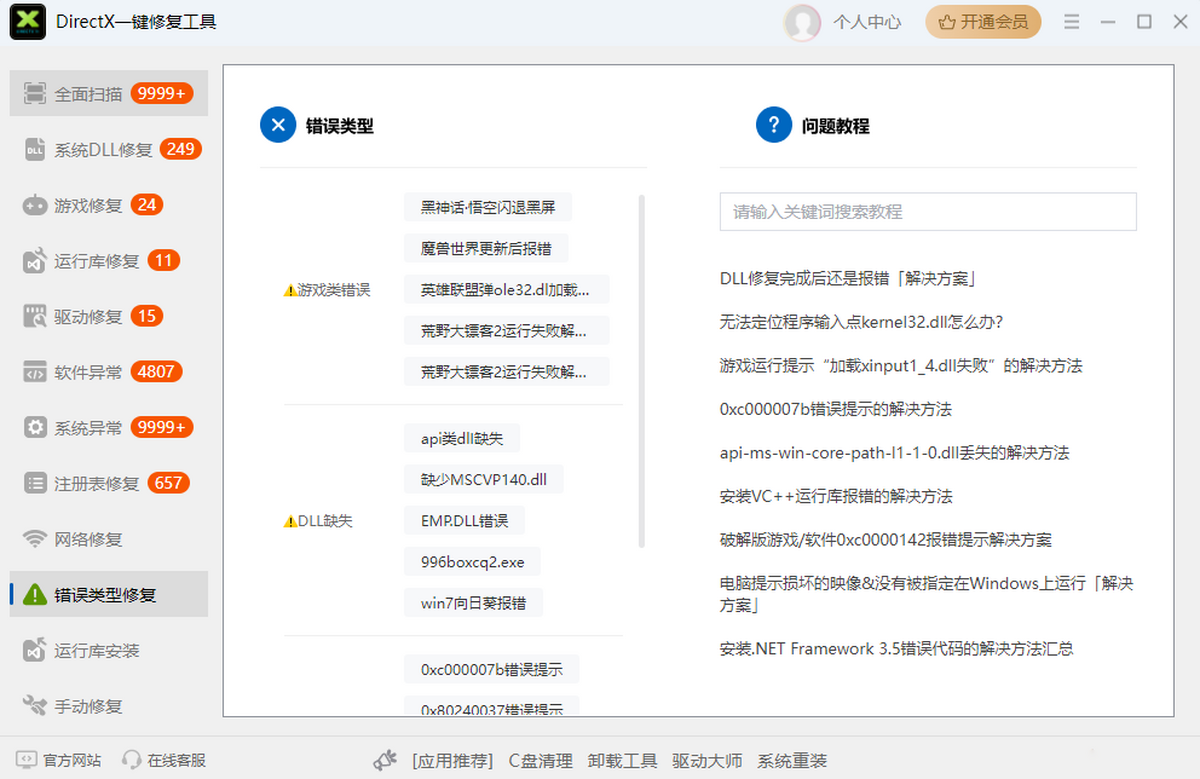Open 网络修复 sidebar item
The width and height of the screenshot is (1200, 779).
109,539
